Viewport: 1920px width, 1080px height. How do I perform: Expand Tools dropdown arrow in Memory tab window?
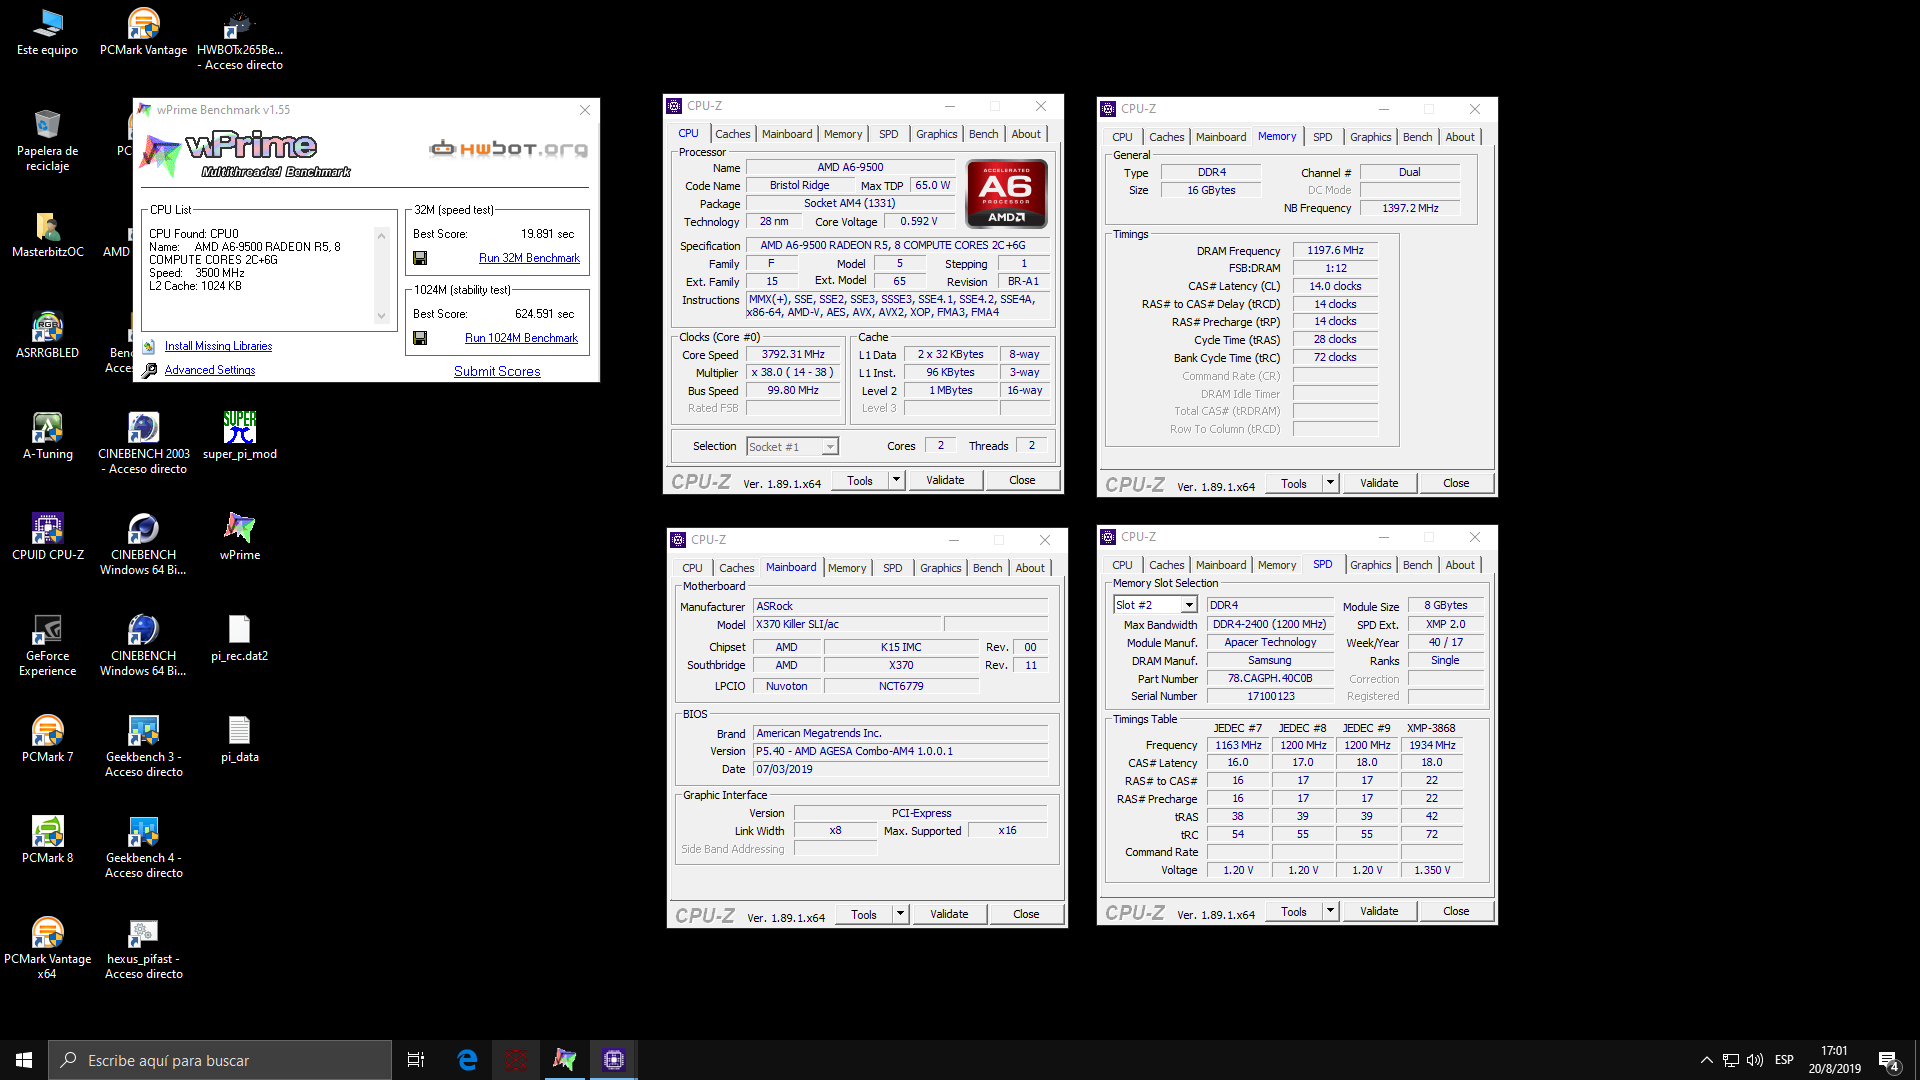tap(1331, 484)
